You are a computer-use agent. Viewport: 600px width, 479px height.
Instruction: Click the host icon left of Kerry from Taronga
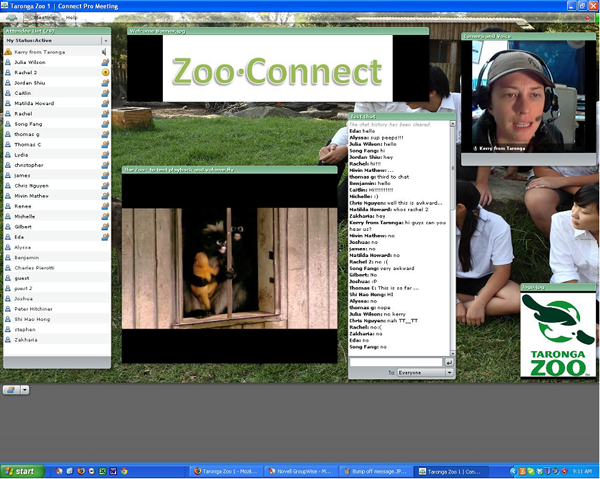pyautogui.click(x=8, y=52)
